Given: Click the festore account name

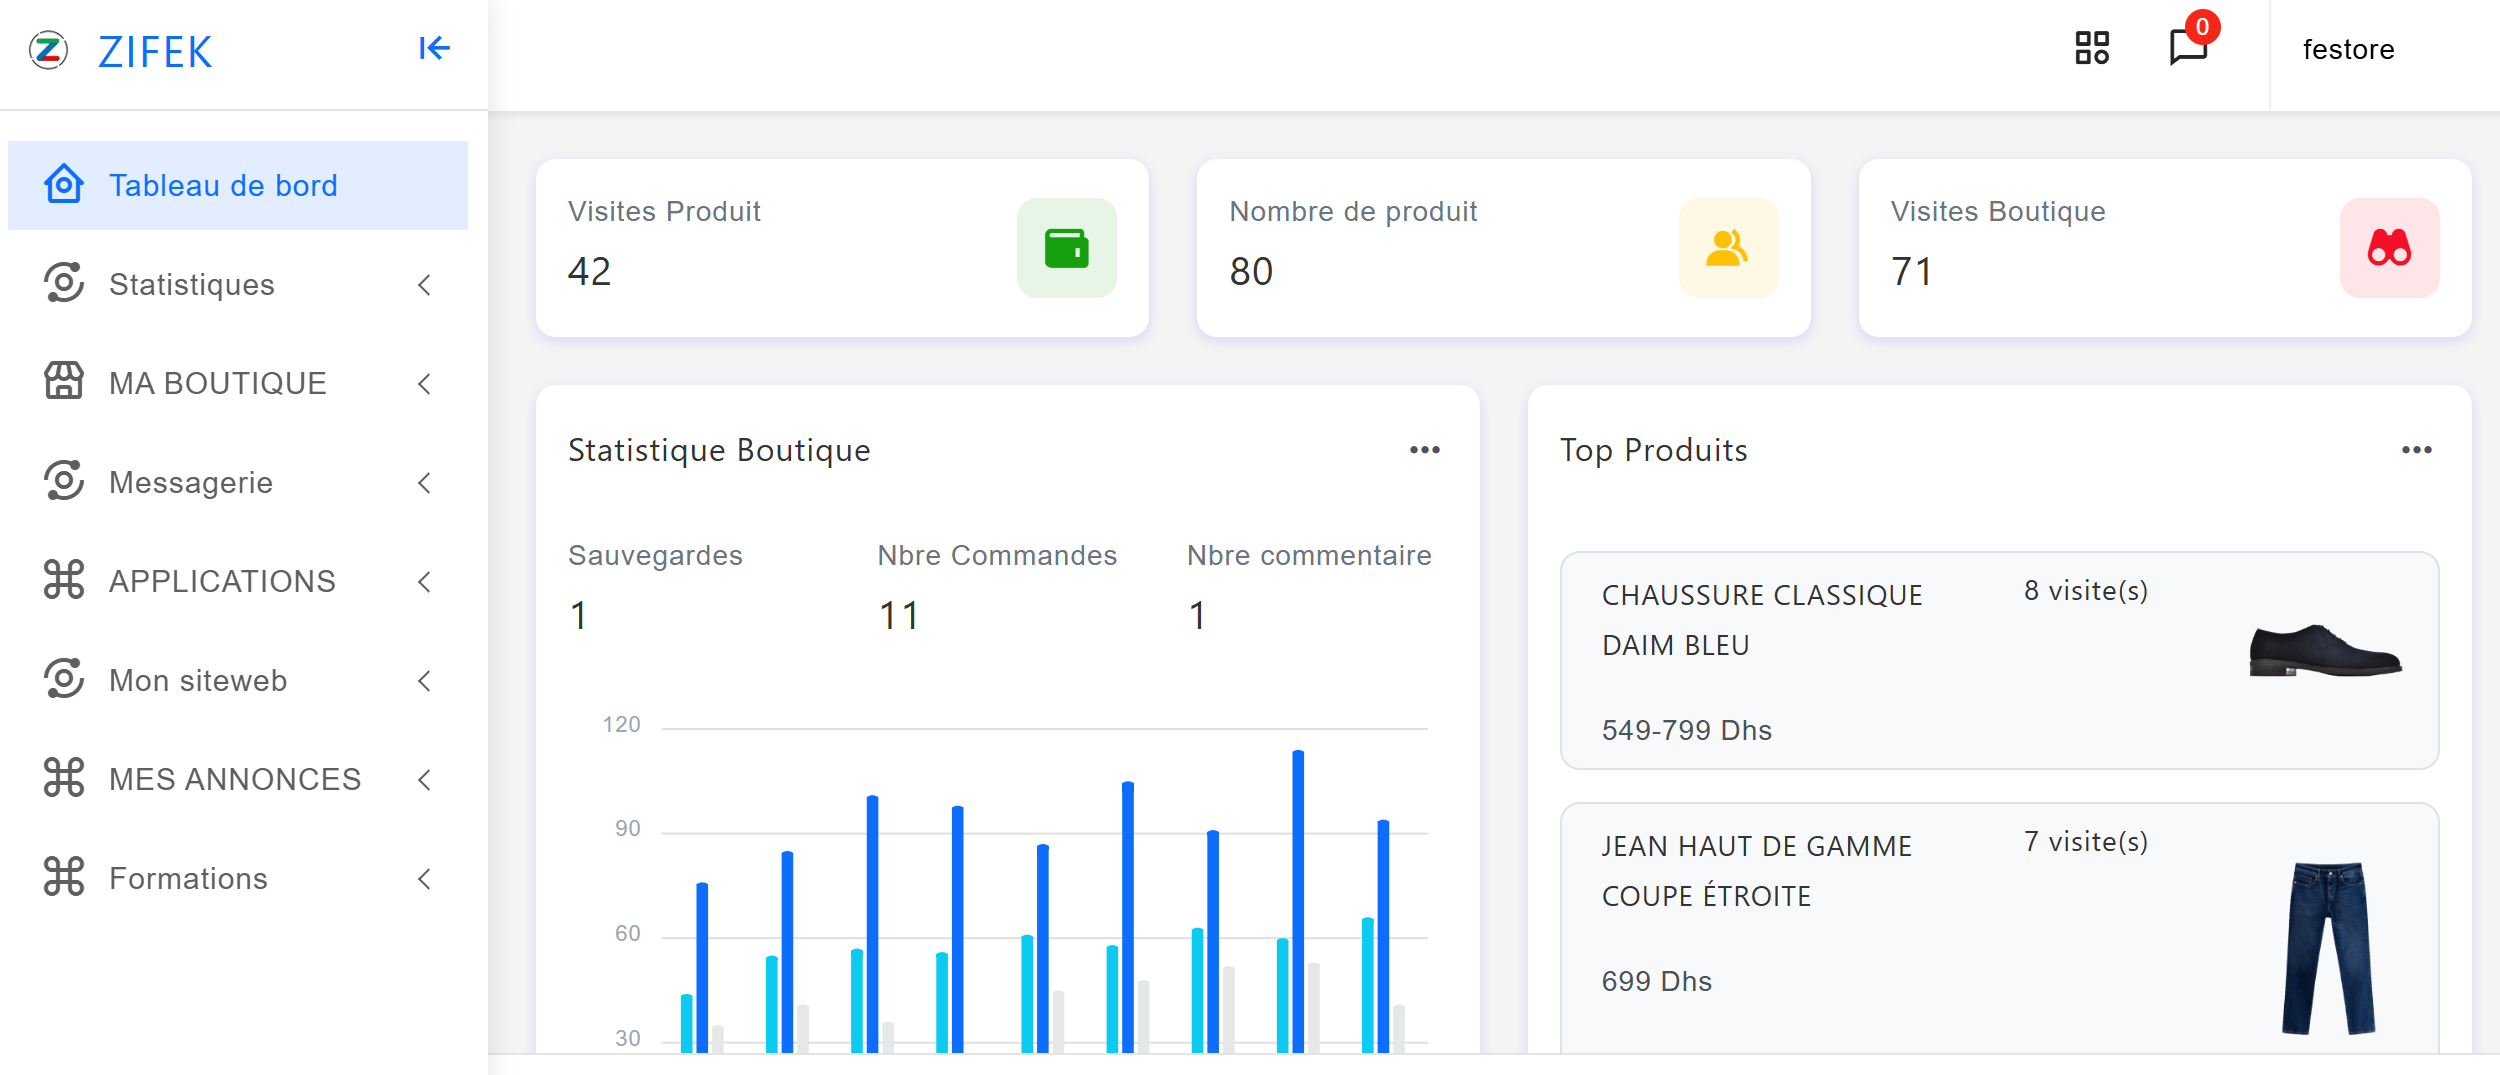Looking at the screenshot, I should (x=2348, y=50).
